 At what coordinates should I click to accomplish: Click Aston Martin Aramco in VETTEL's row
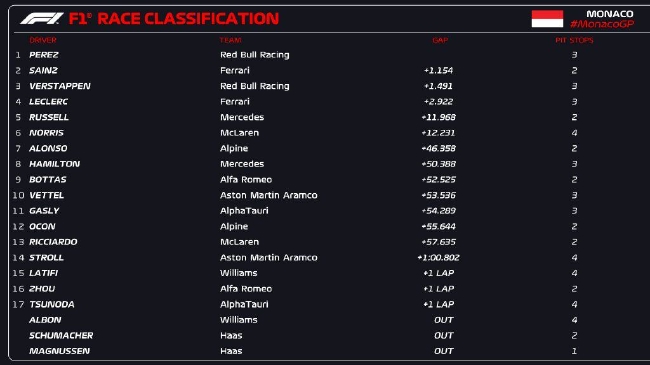[x=269, y=195]
